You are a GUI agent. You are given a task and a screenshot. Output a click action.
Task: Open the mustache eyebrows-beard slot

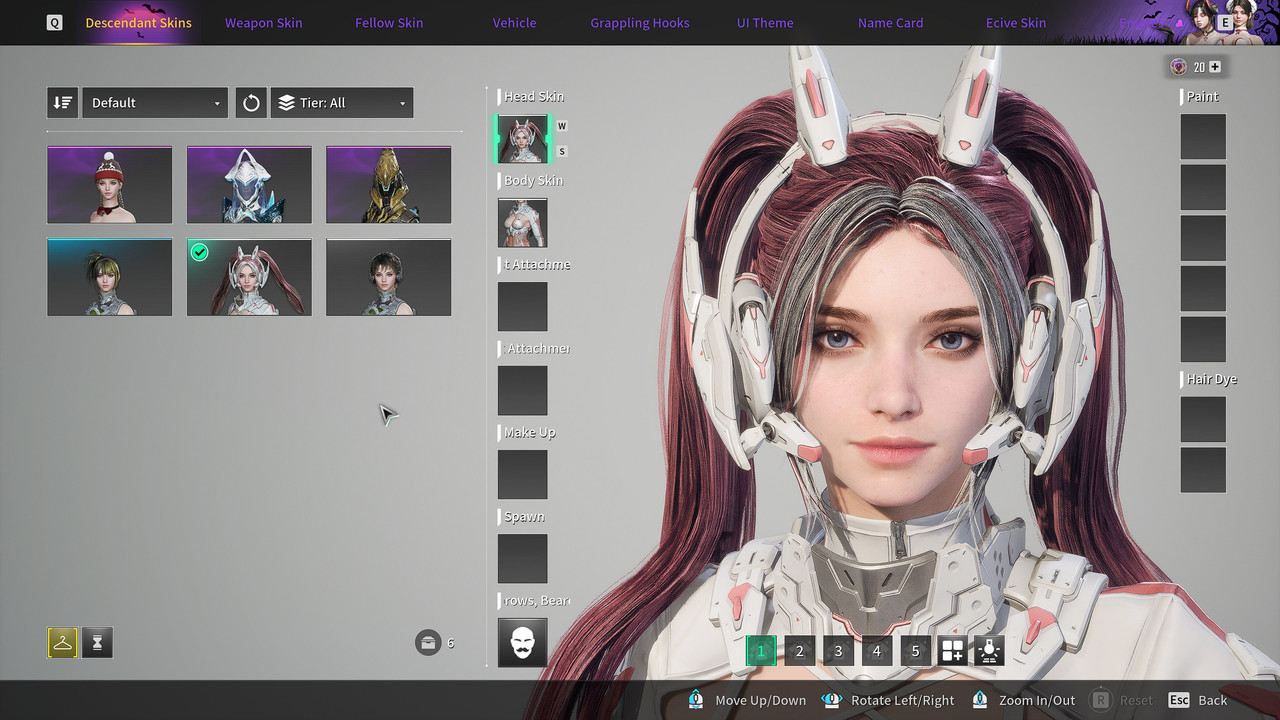pyautogui.click(x=522, y=642)
